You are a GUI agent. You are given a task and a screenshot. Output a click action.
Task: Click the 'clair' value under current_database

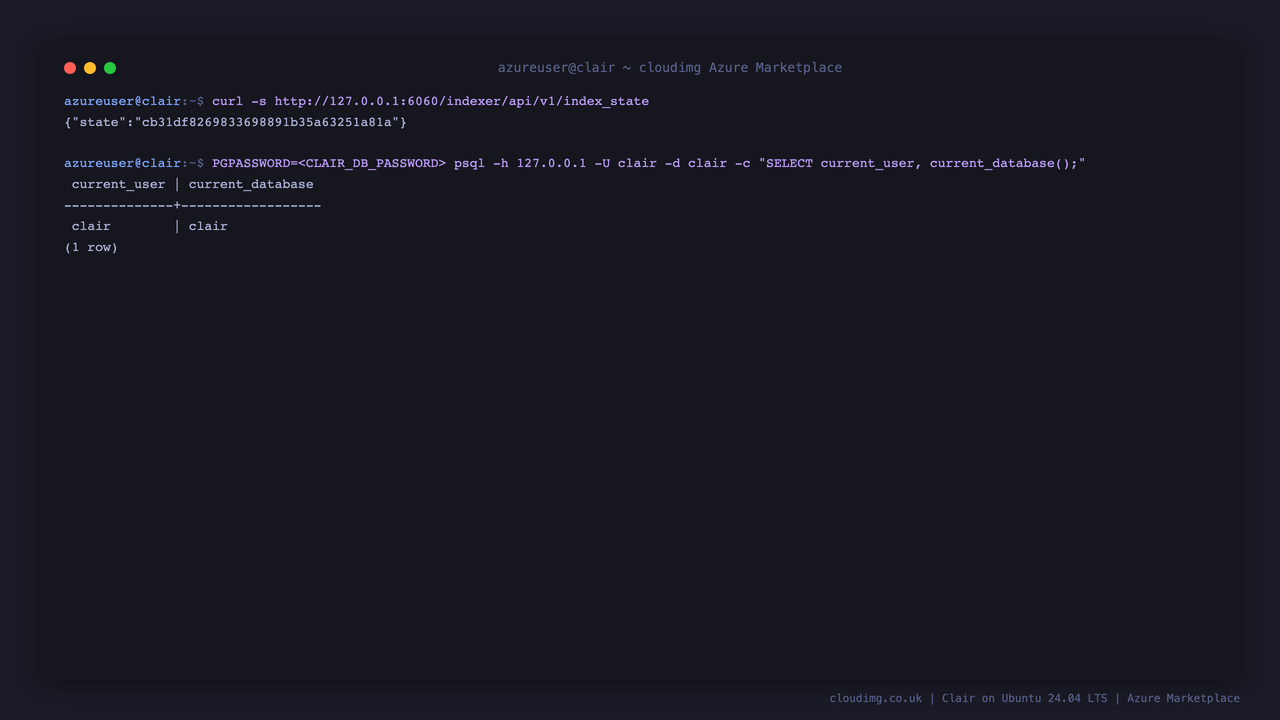pos(208,226)
